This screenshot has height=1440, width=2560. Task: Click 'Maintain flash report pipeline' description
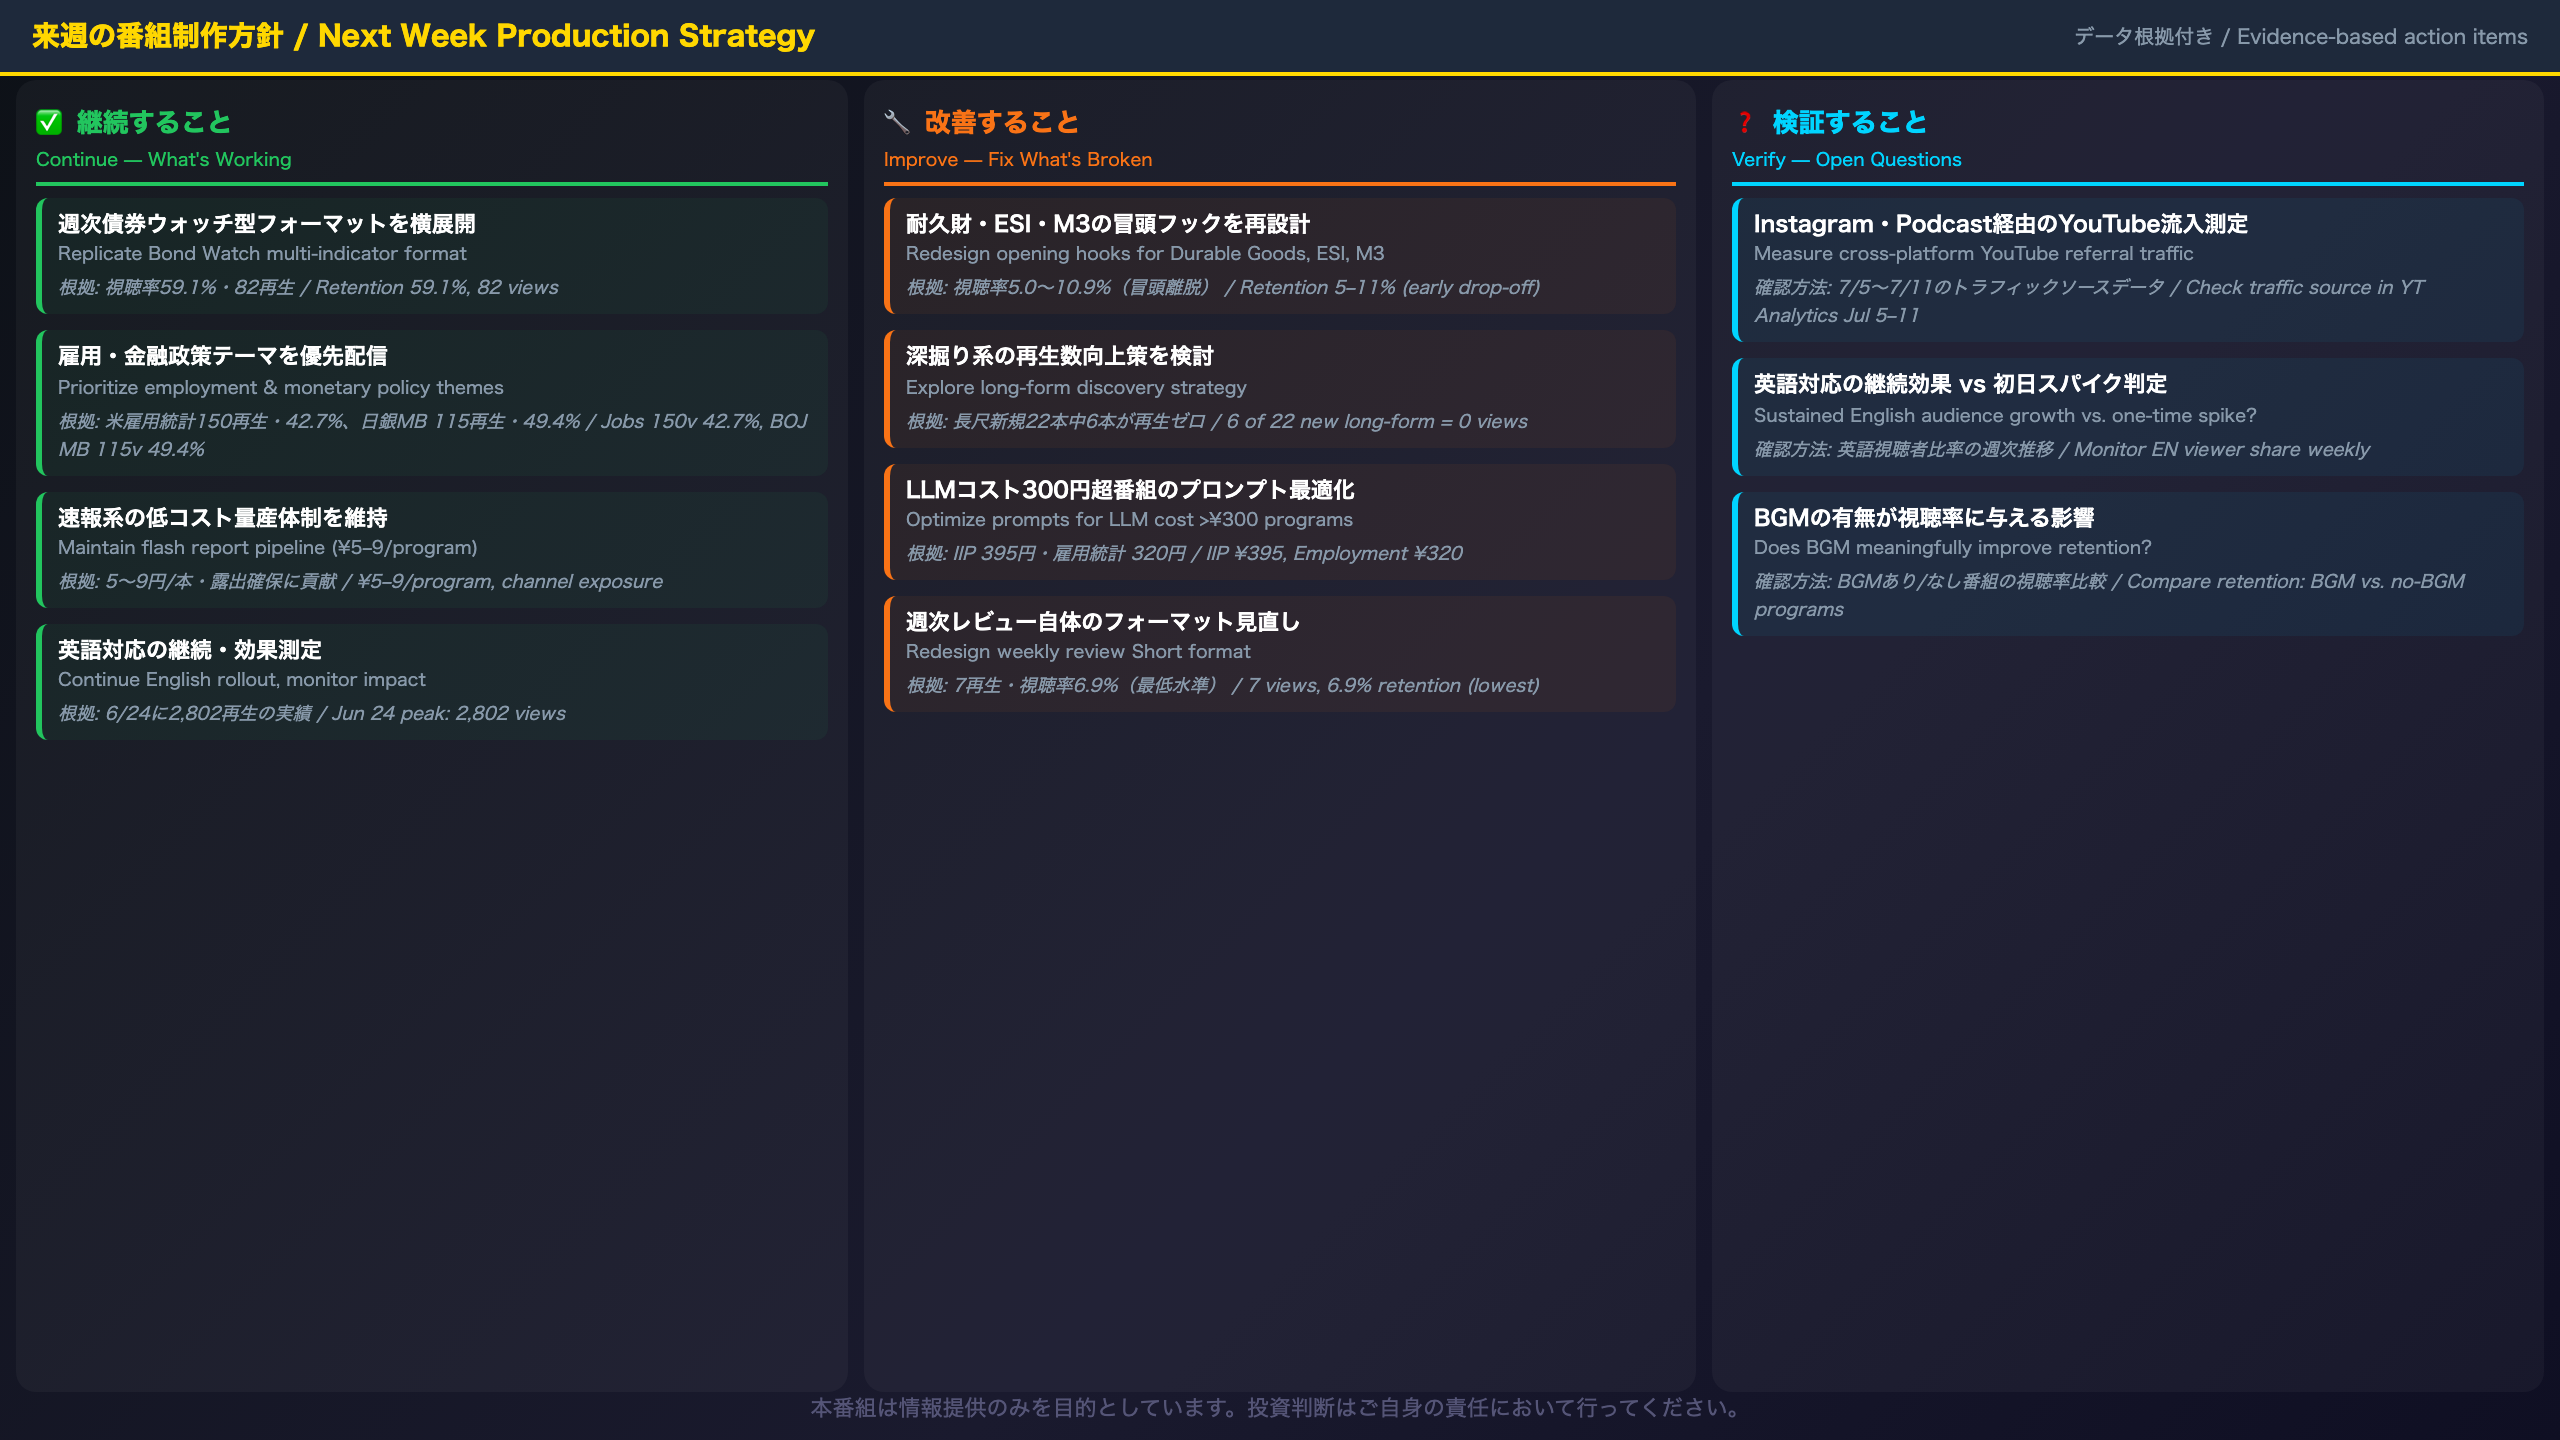(268, 548)
